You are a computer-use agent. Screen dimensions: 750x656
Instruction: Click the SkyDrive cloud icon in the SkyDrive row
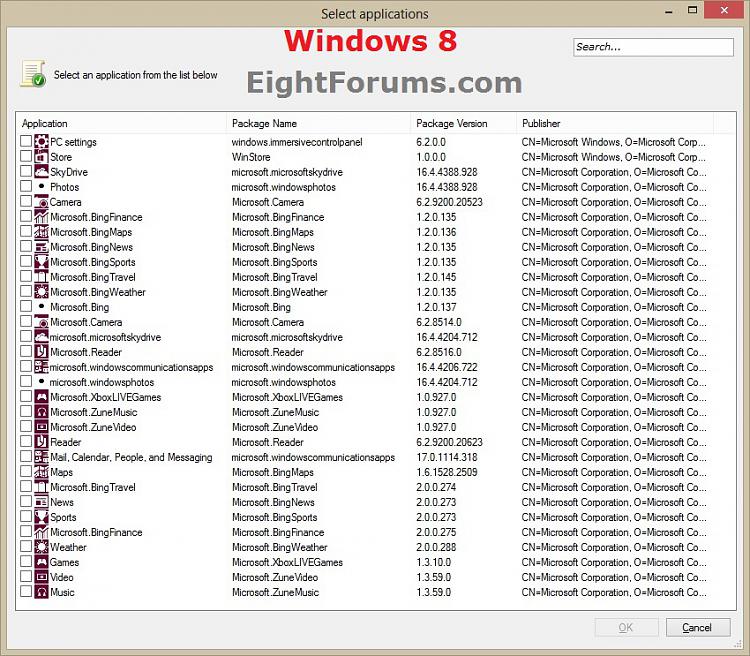coord(41,172)
